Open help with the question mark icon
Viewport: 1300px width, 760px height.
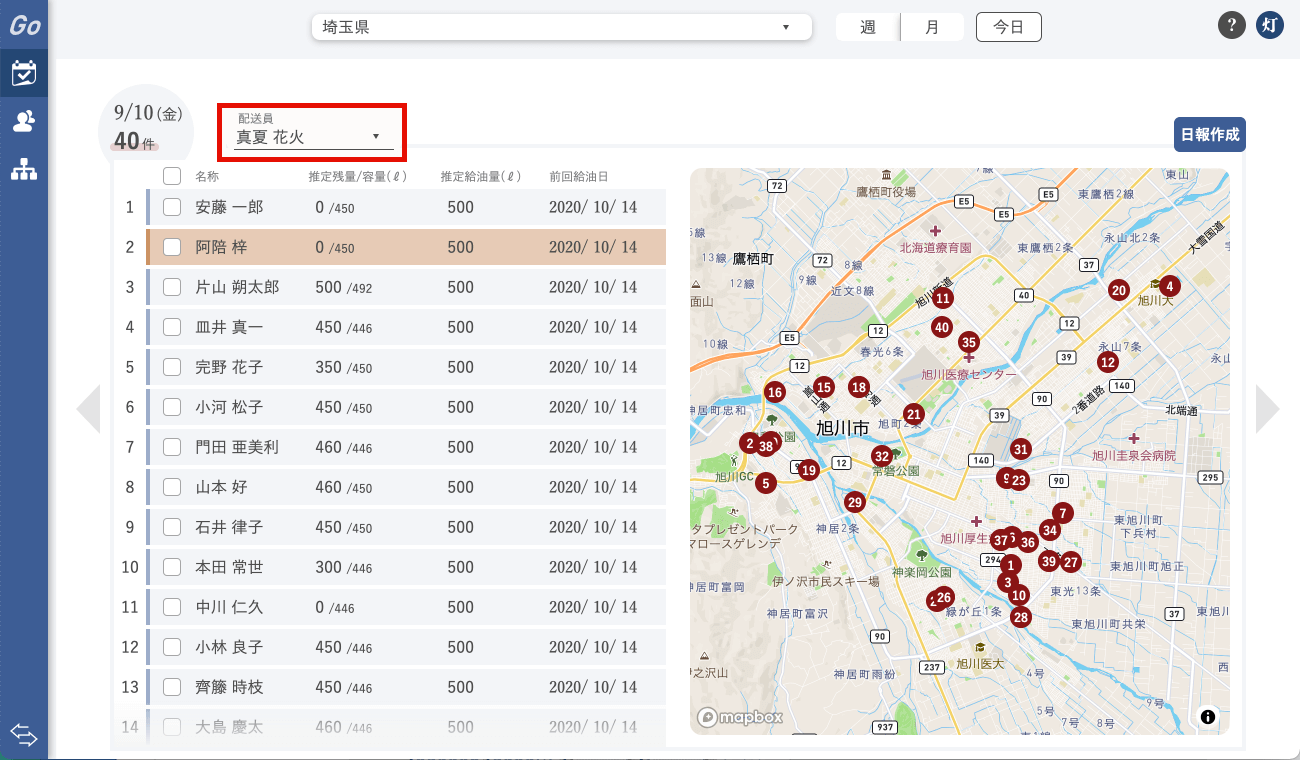pyautogui.click(x=1232, y=26)
